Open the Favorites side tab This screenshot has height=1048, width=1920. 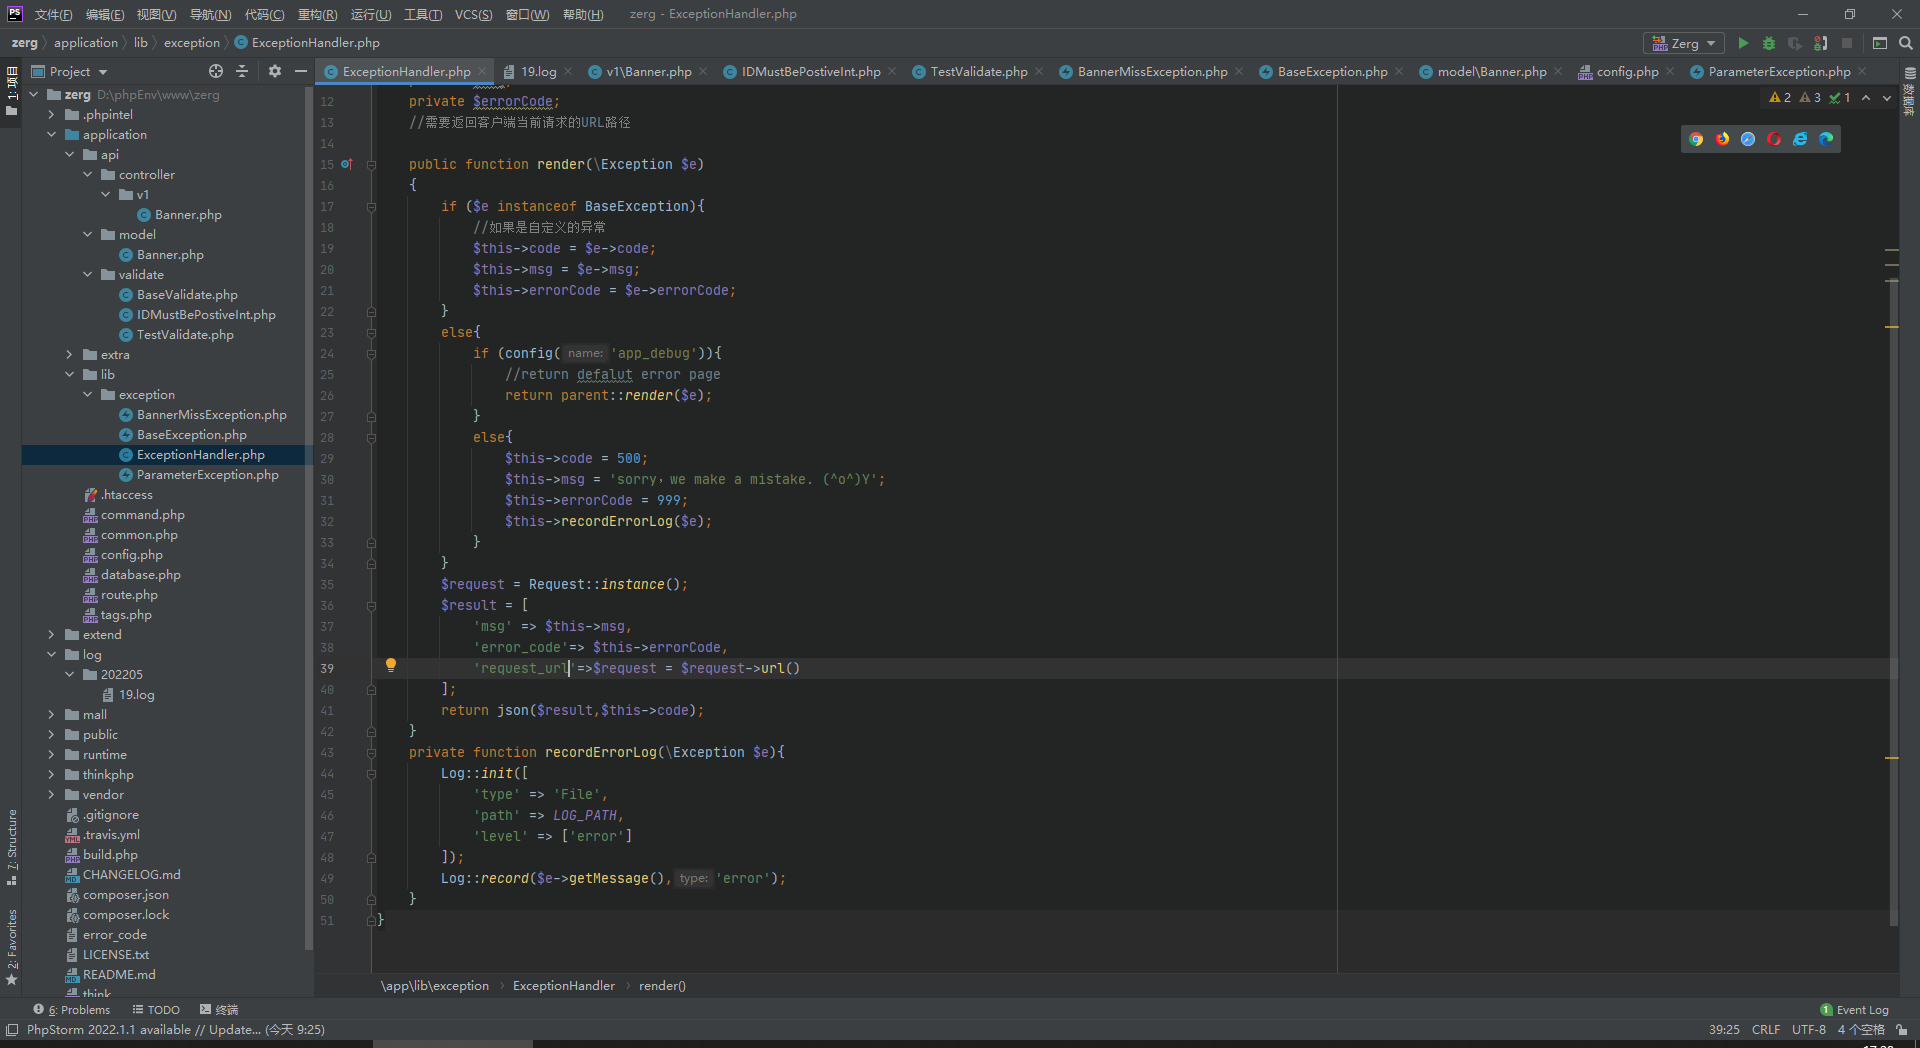(12, 946)
